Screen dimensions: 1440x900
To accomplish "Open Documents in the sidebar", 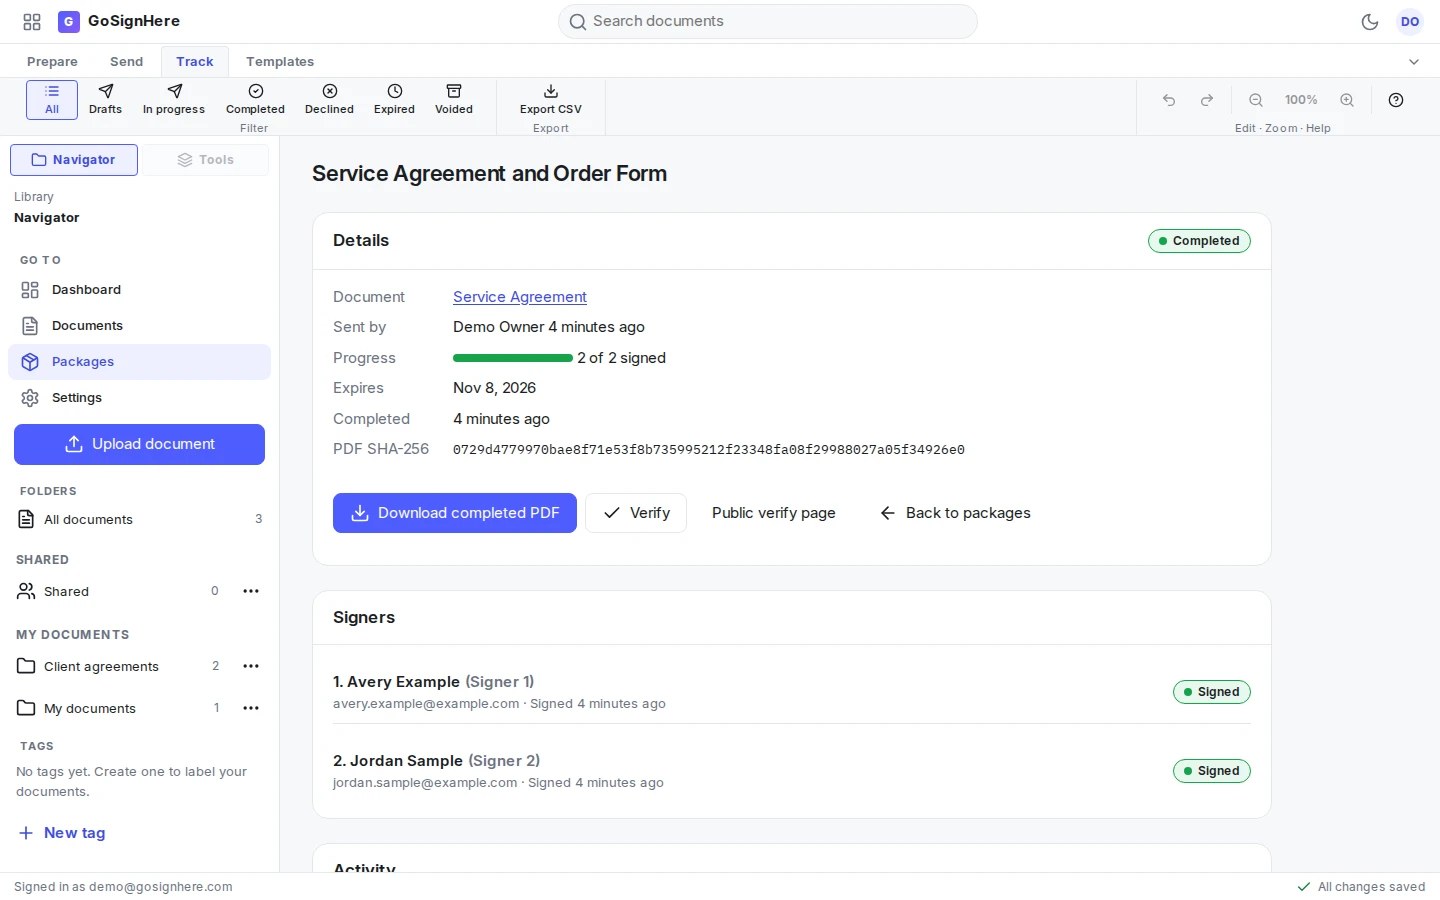I will point(139,326).
